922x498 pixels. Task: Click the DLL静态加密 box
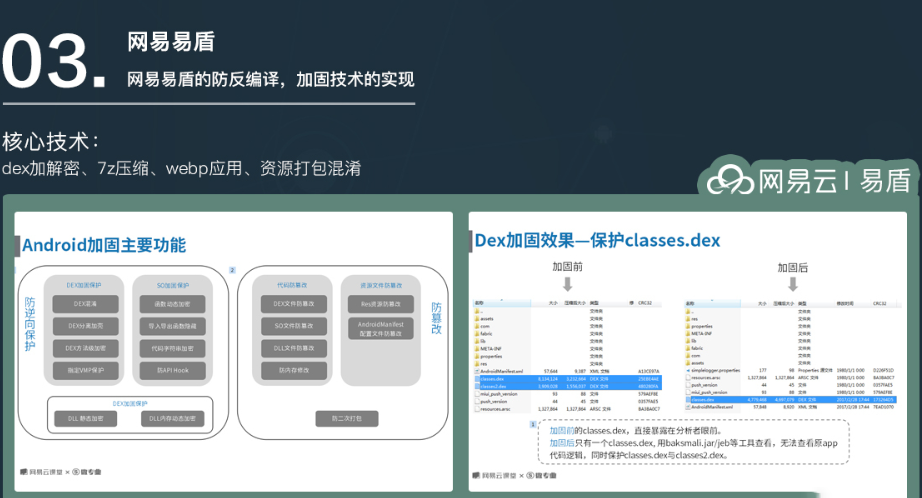[86, 419]
